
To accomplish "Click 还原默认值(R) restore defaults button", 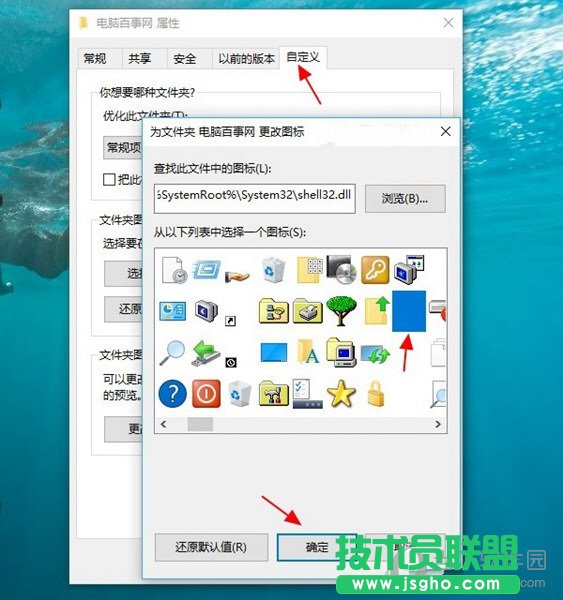I will tap(211, 547).
